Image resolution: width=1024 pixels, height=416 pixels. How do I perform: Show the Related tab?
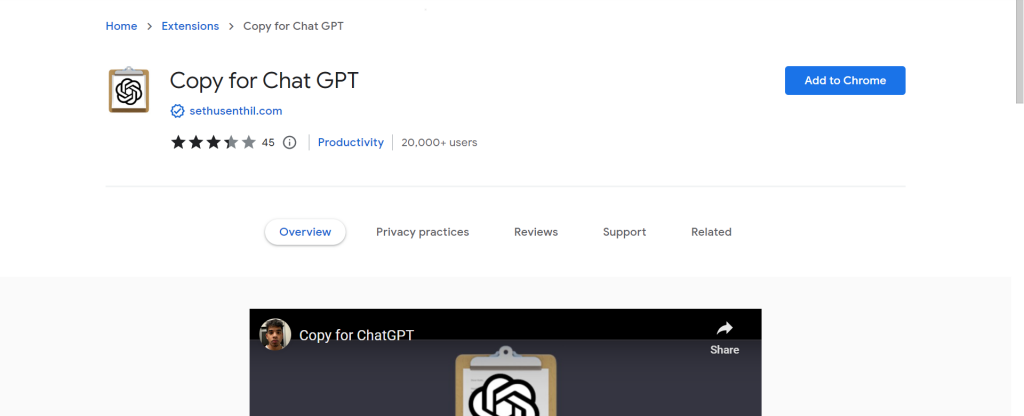point(711,232)
